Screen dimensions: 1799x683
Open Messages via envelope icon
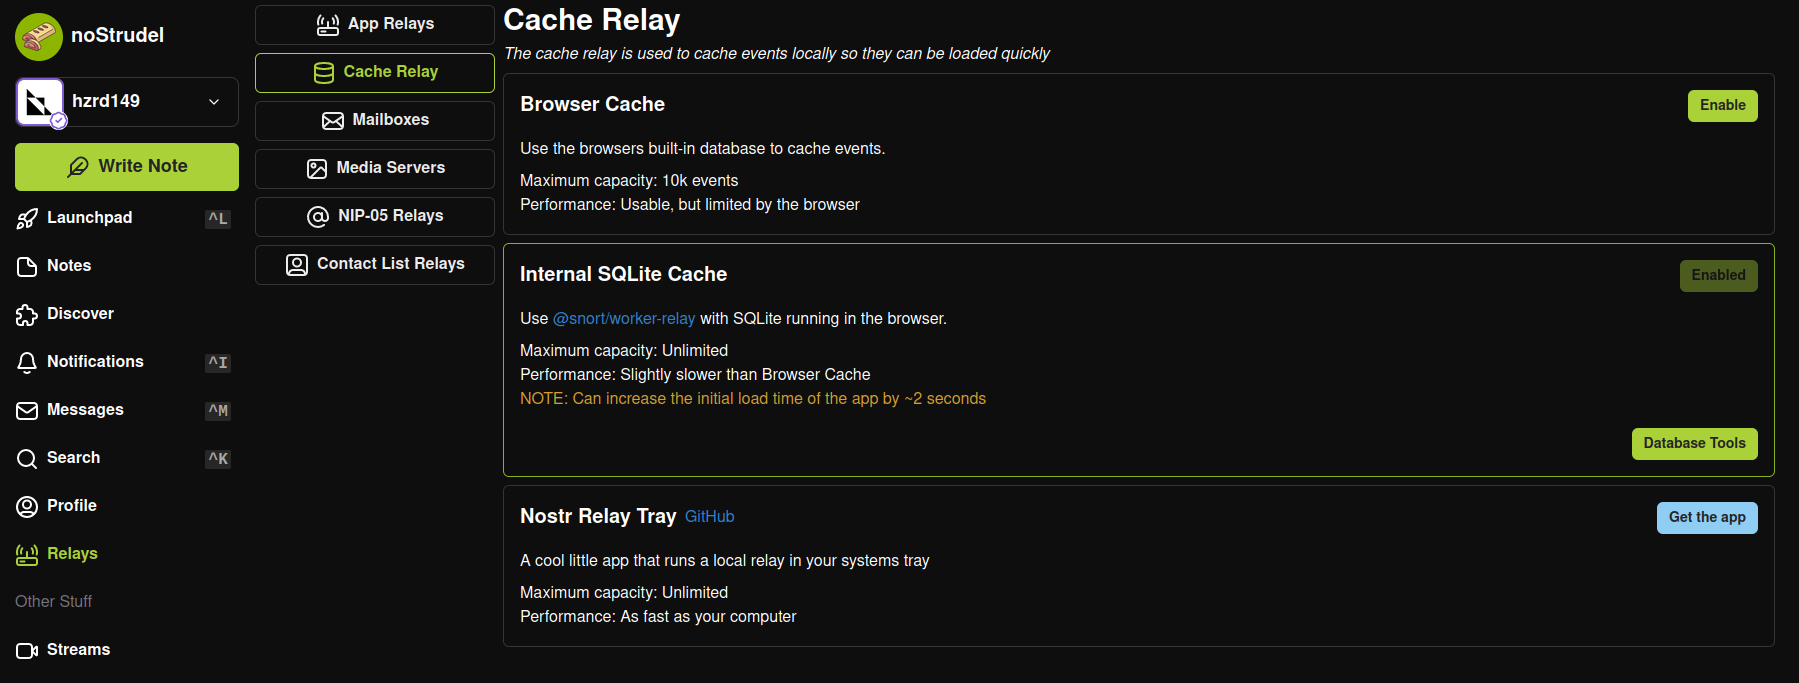point(27,411)
